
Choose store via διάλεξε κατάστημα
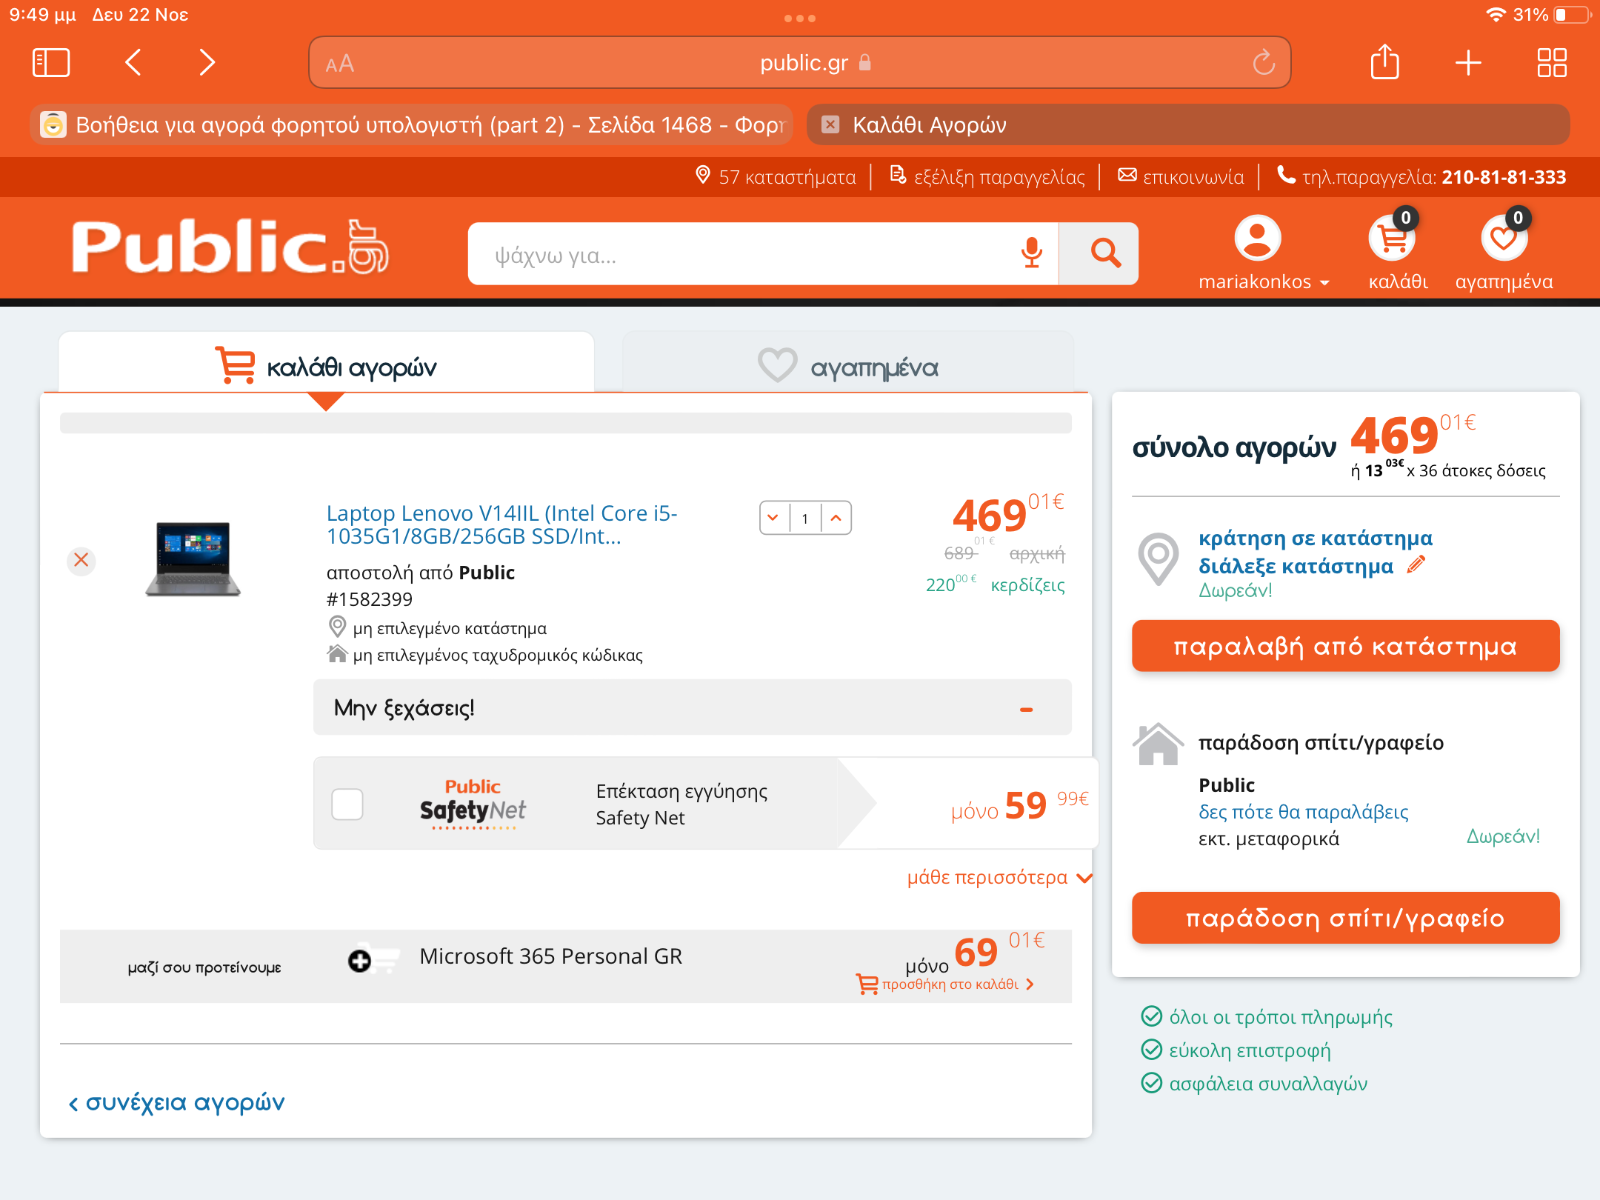click(x=1295, y=566)
